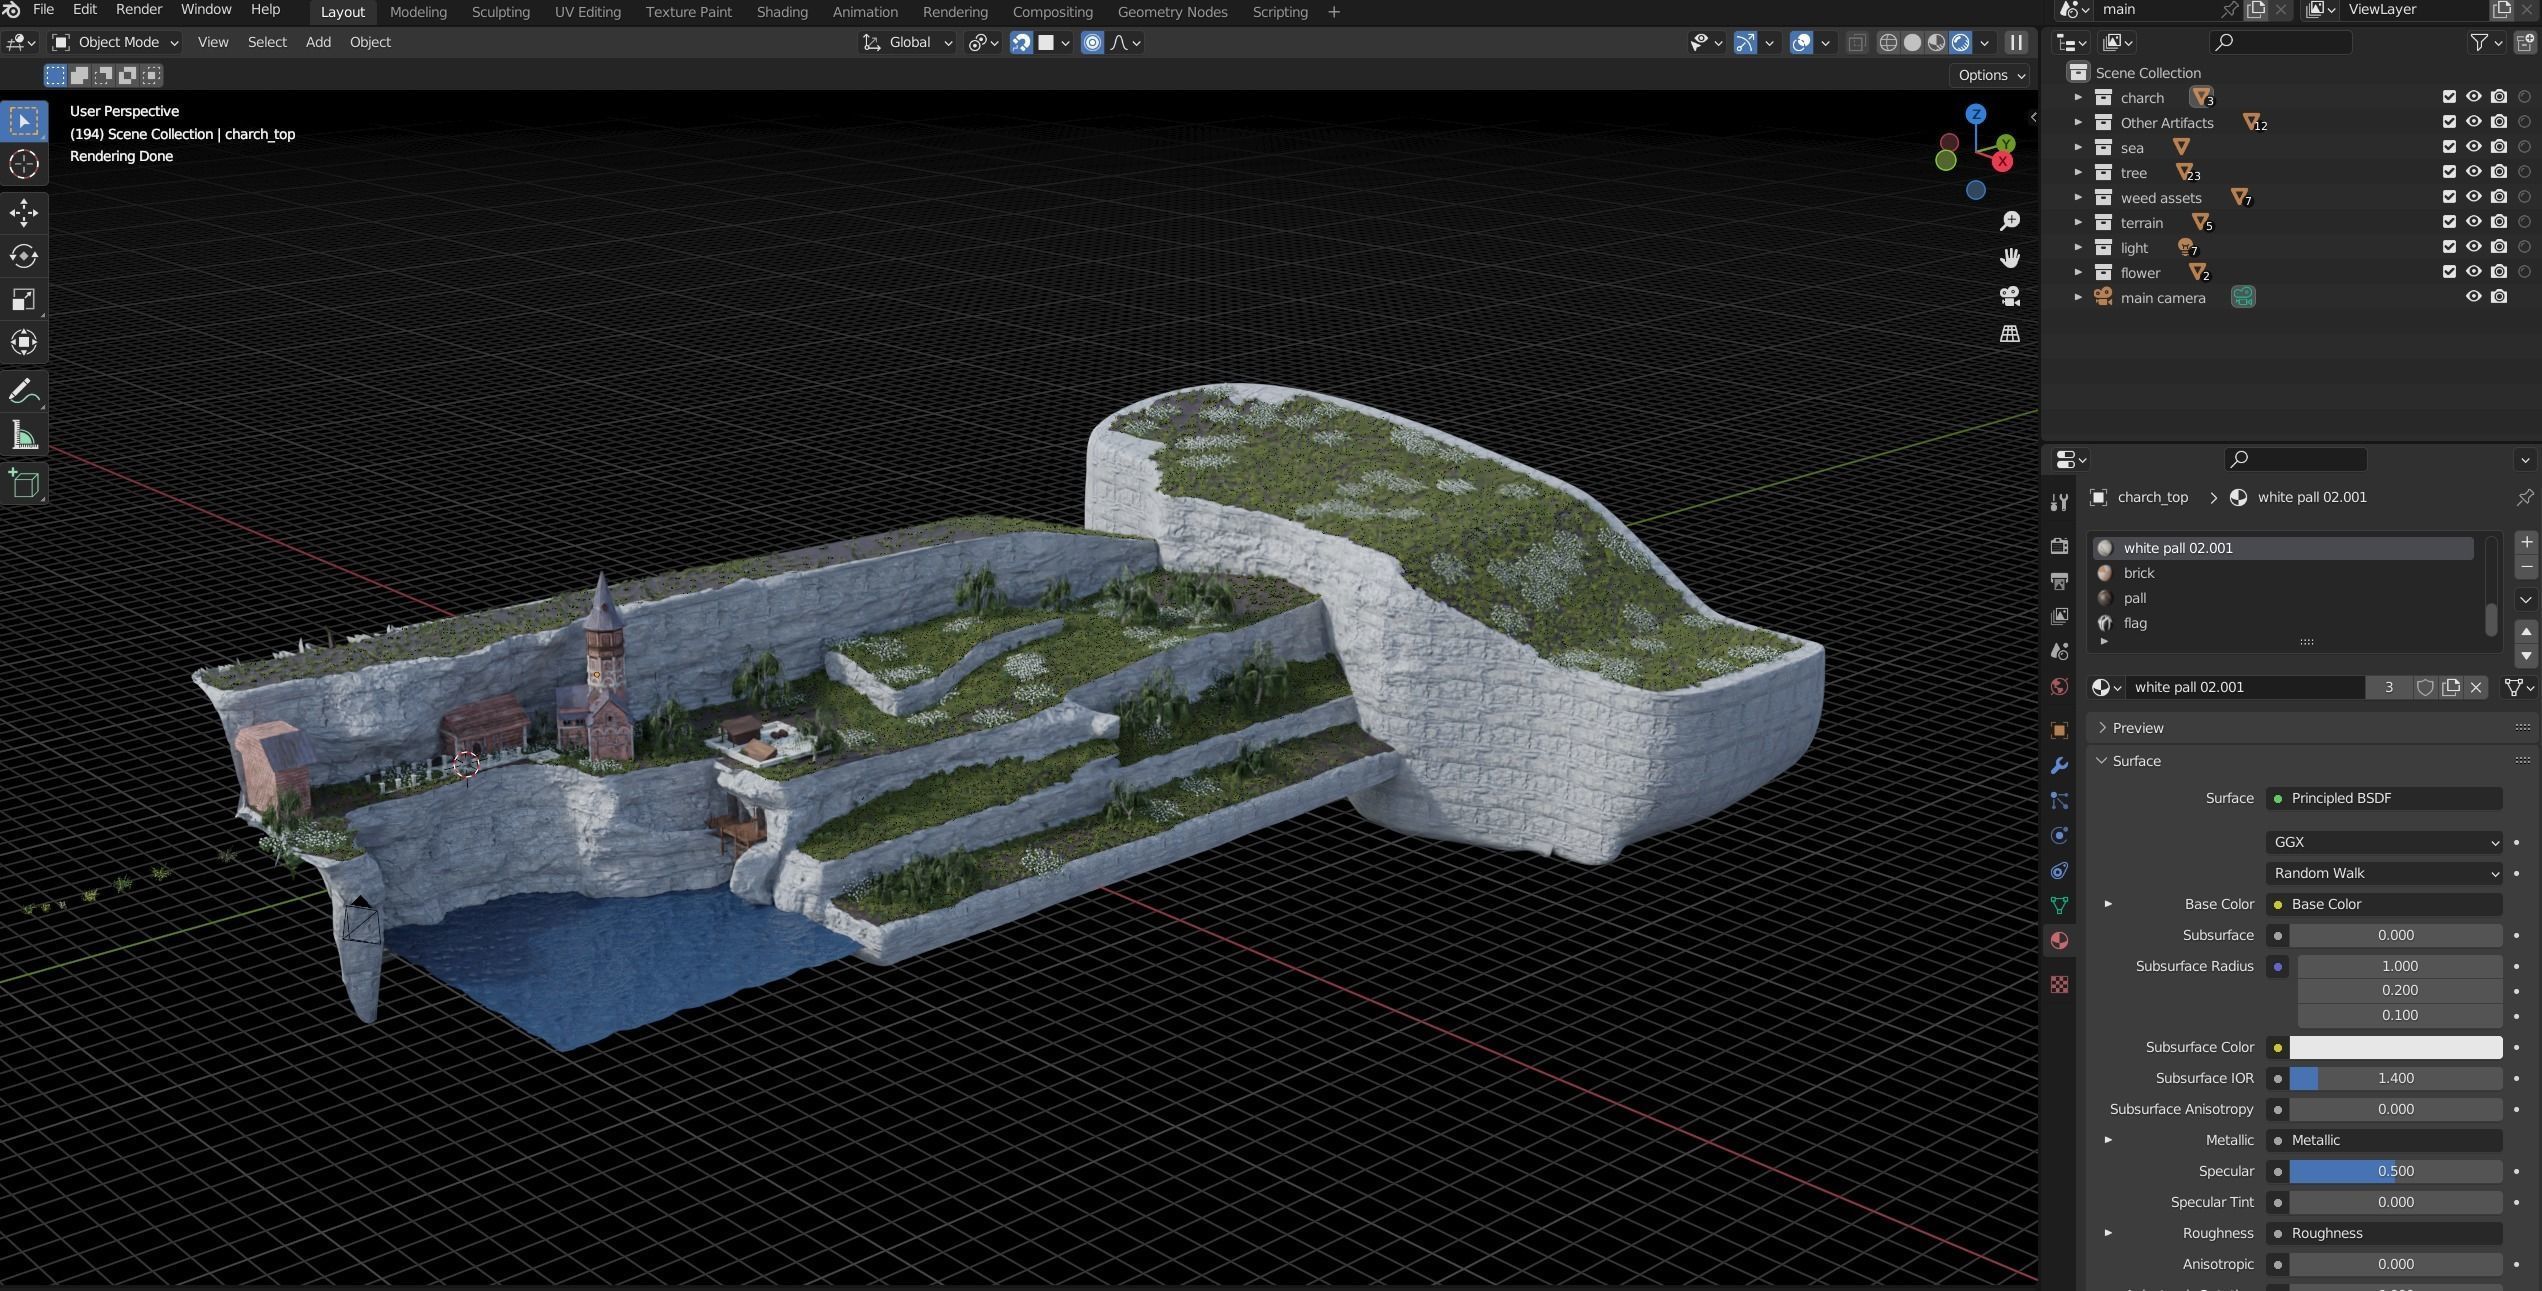The image size is (2542, 1291).
Task: Open the Object Mode dropdown
Action: [x=116, y=42]
